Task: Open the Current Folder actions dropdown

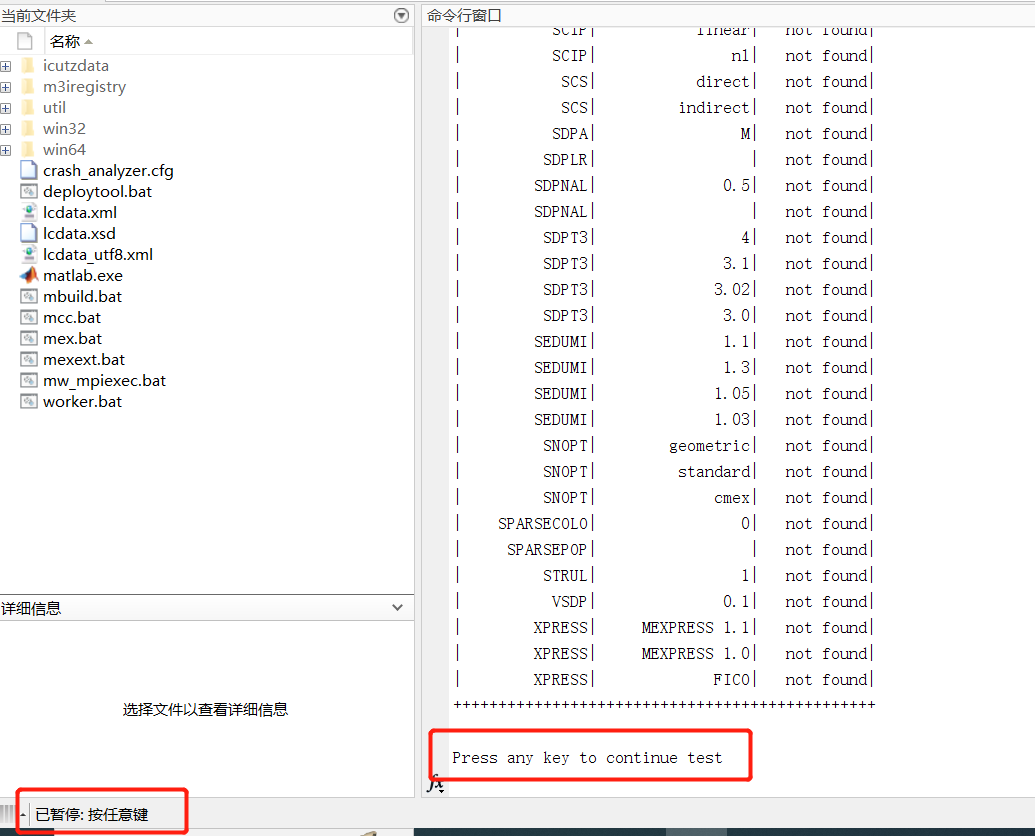Action: coord(400,15)
